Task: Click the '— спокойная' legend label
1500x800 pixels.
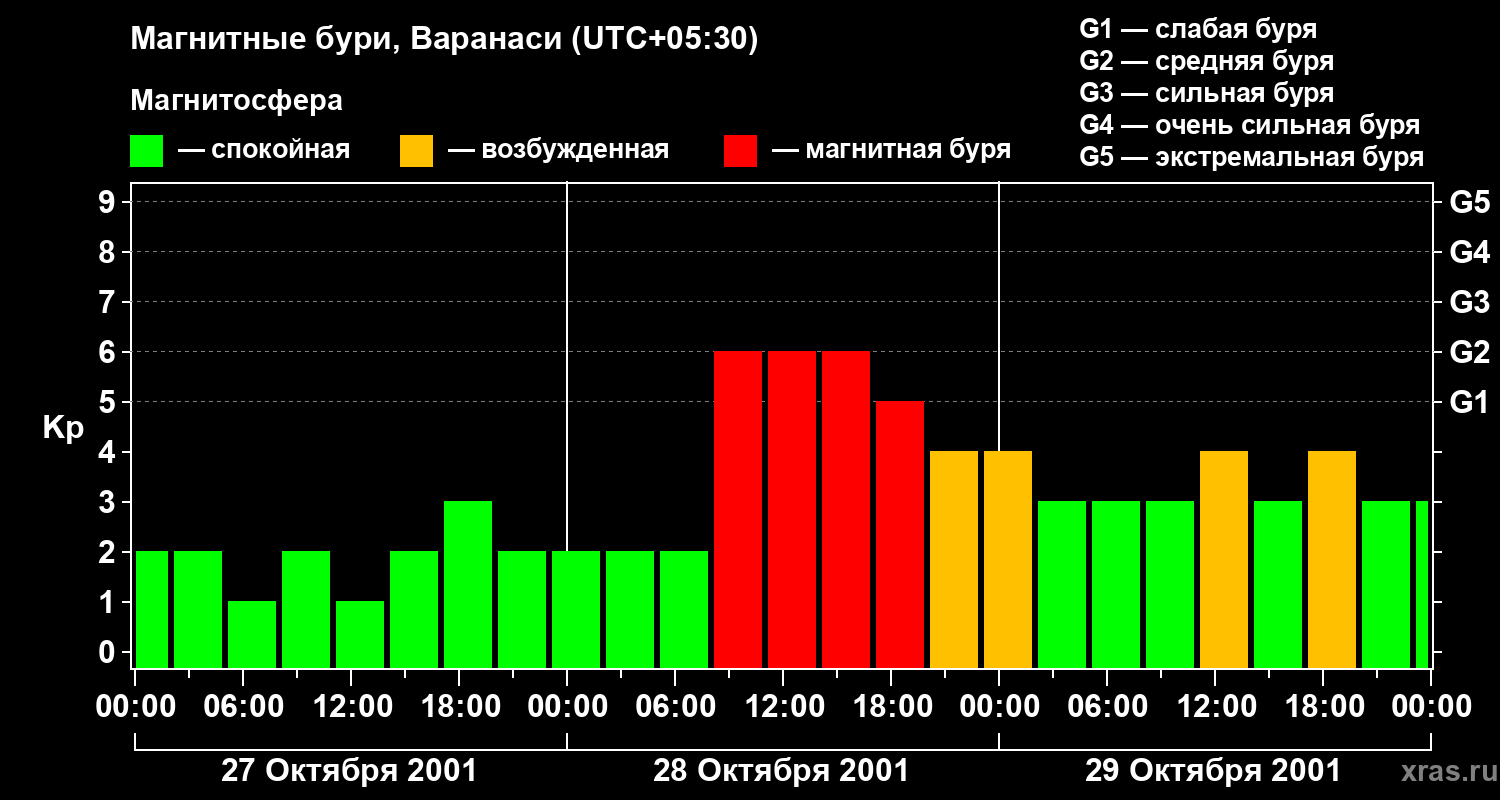Action: (264, 150)
